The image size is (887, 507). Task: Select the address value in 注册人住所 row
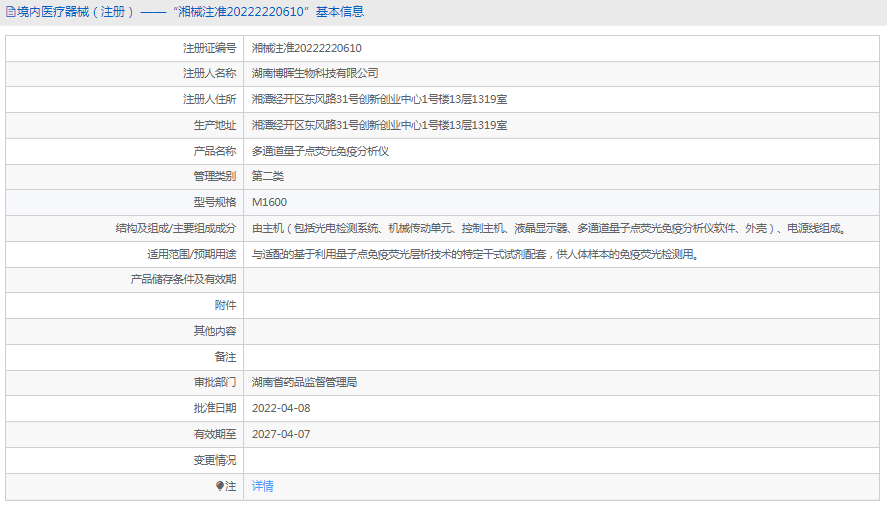tap(380, 100)
